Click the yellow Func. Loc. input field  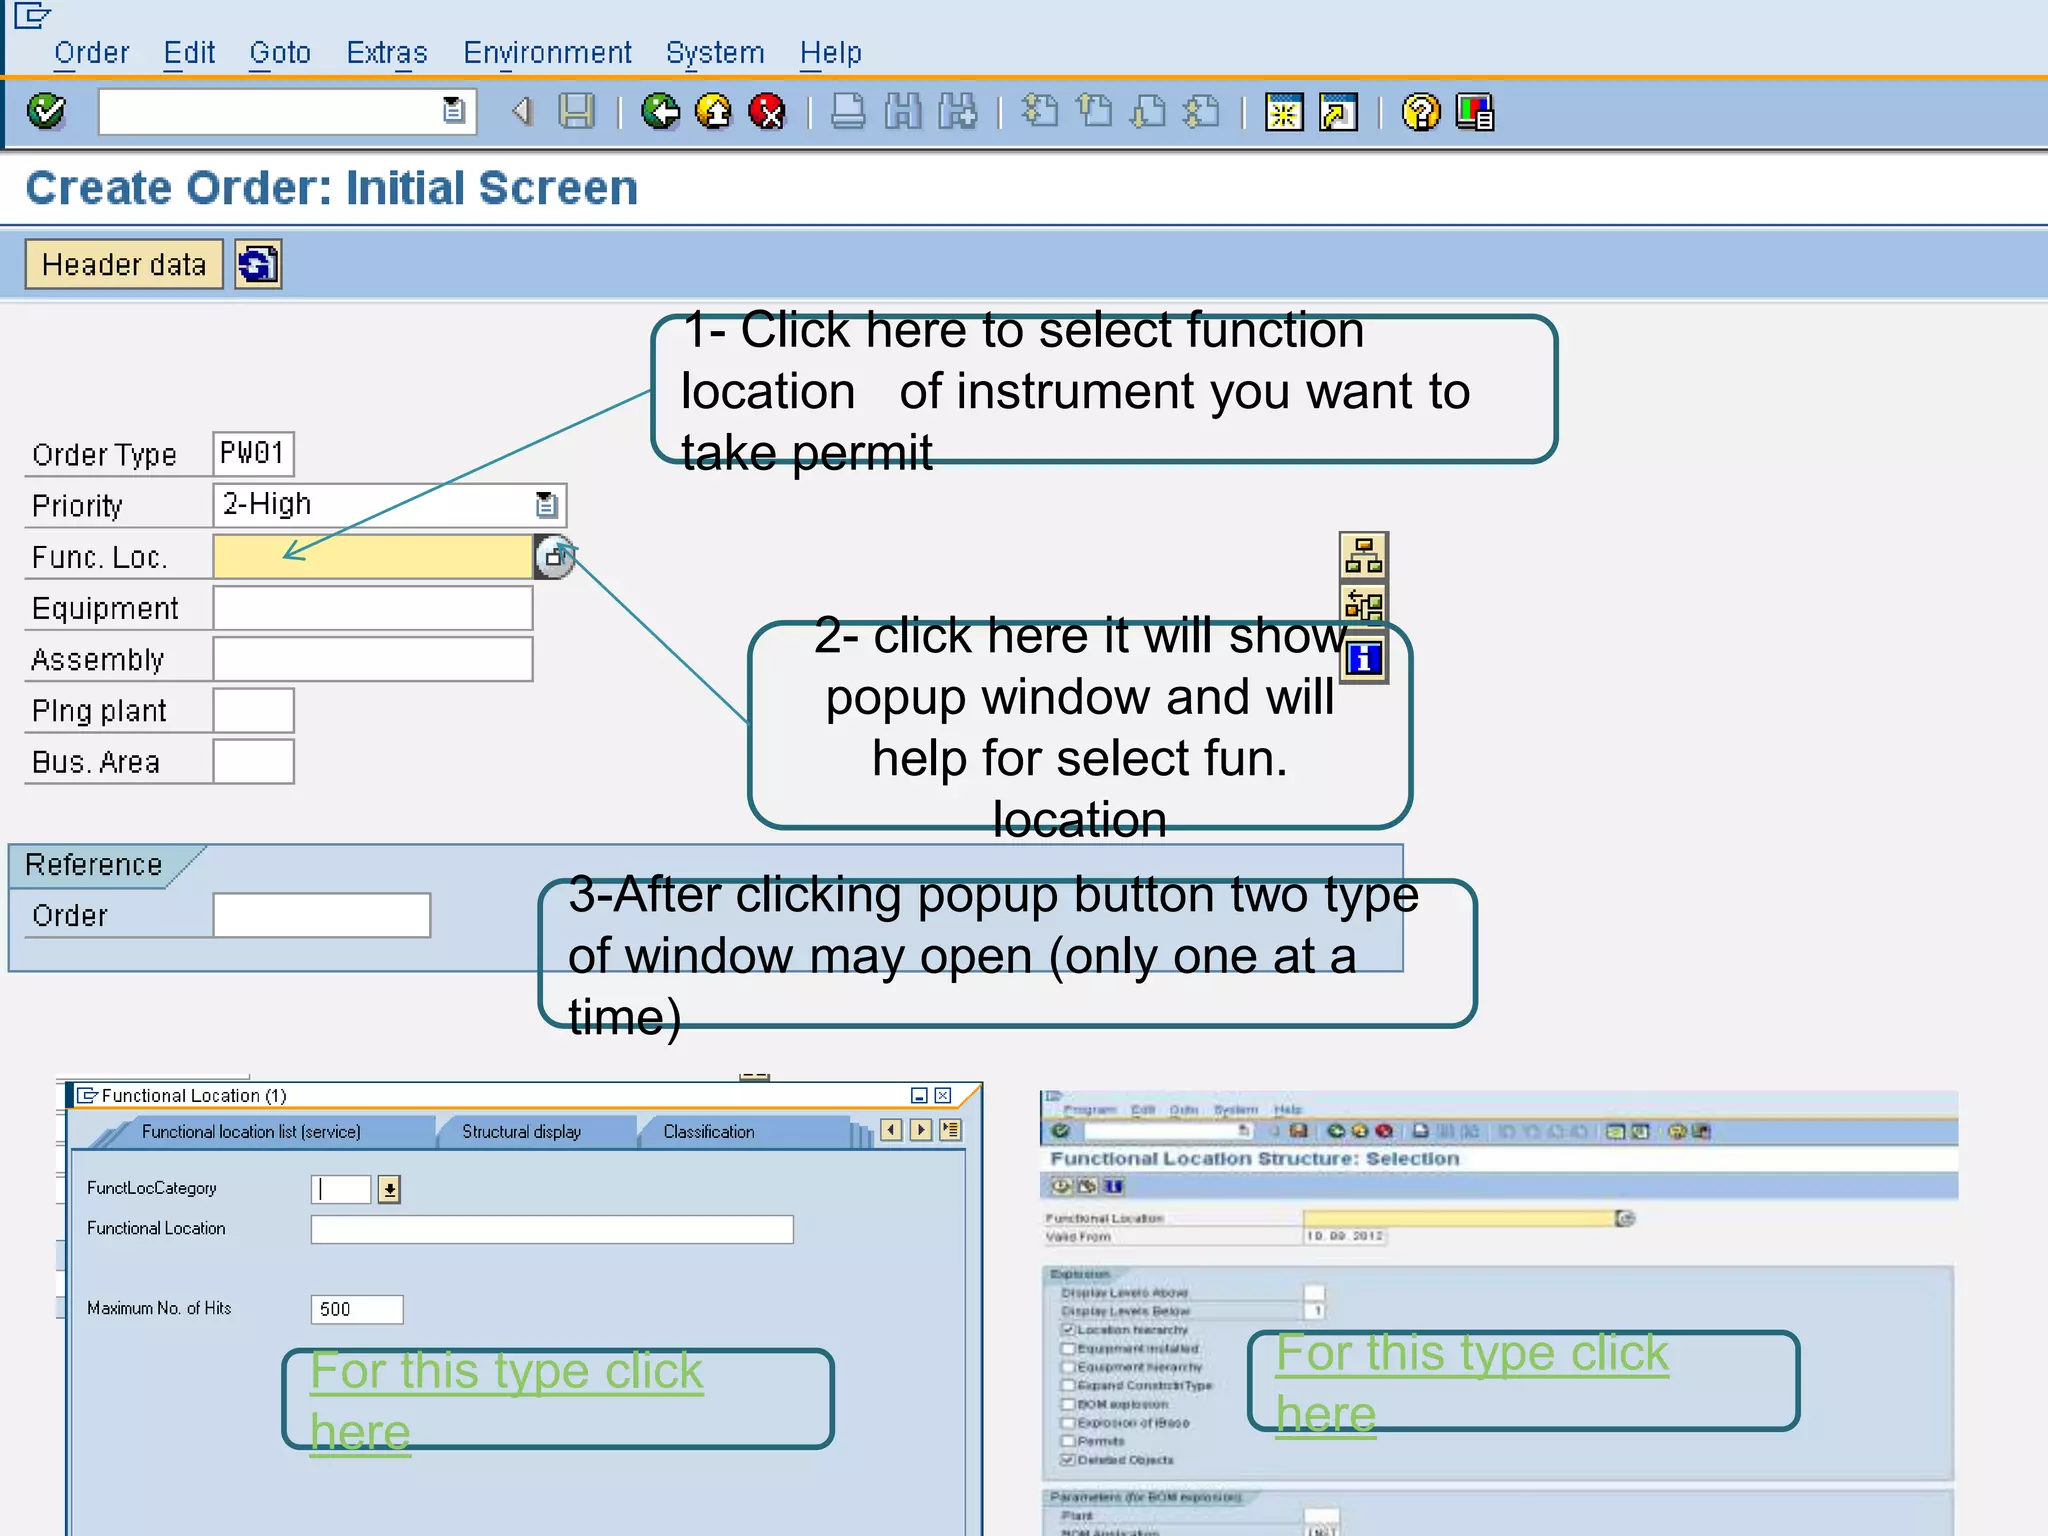tap(372, 556)
